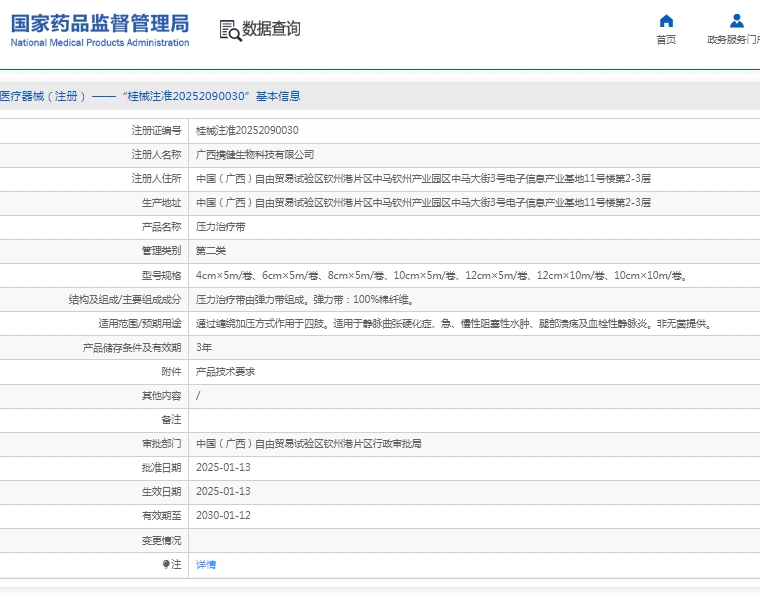Click National Medical Products Administration subtitle

100,43
